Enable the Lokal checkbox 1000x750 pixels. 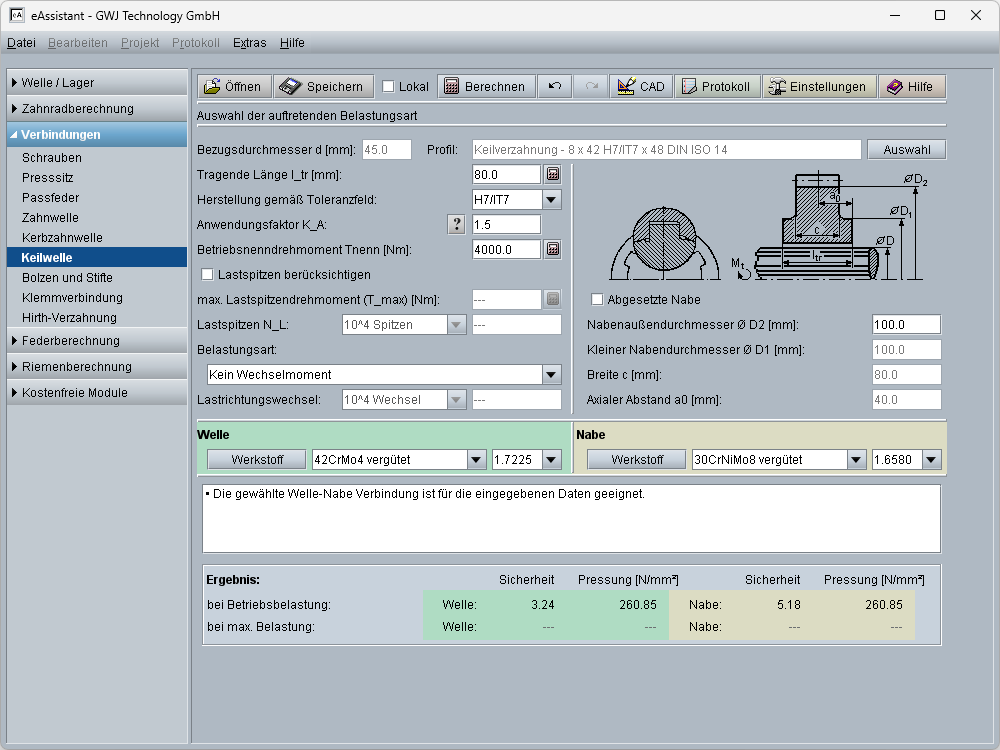click(x=389, y=87)
